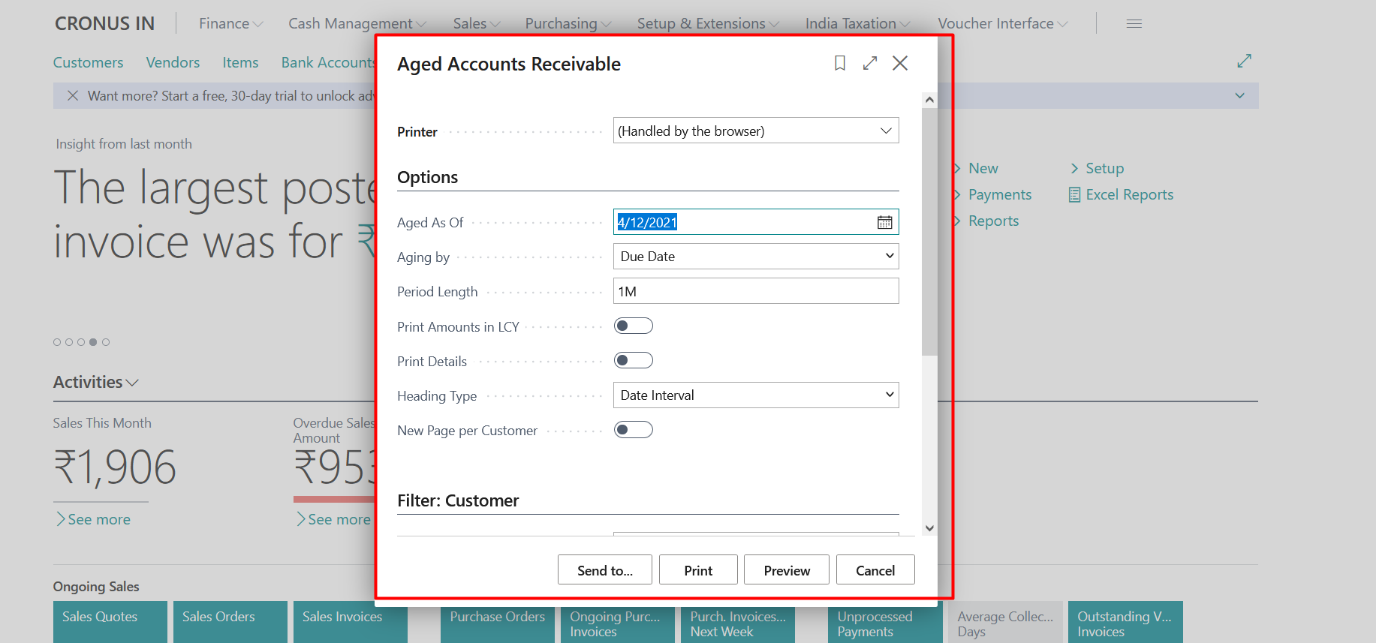Enable New Page per Customer
Viewport: 1376px width, 643px height.
(x=633, y=429)
